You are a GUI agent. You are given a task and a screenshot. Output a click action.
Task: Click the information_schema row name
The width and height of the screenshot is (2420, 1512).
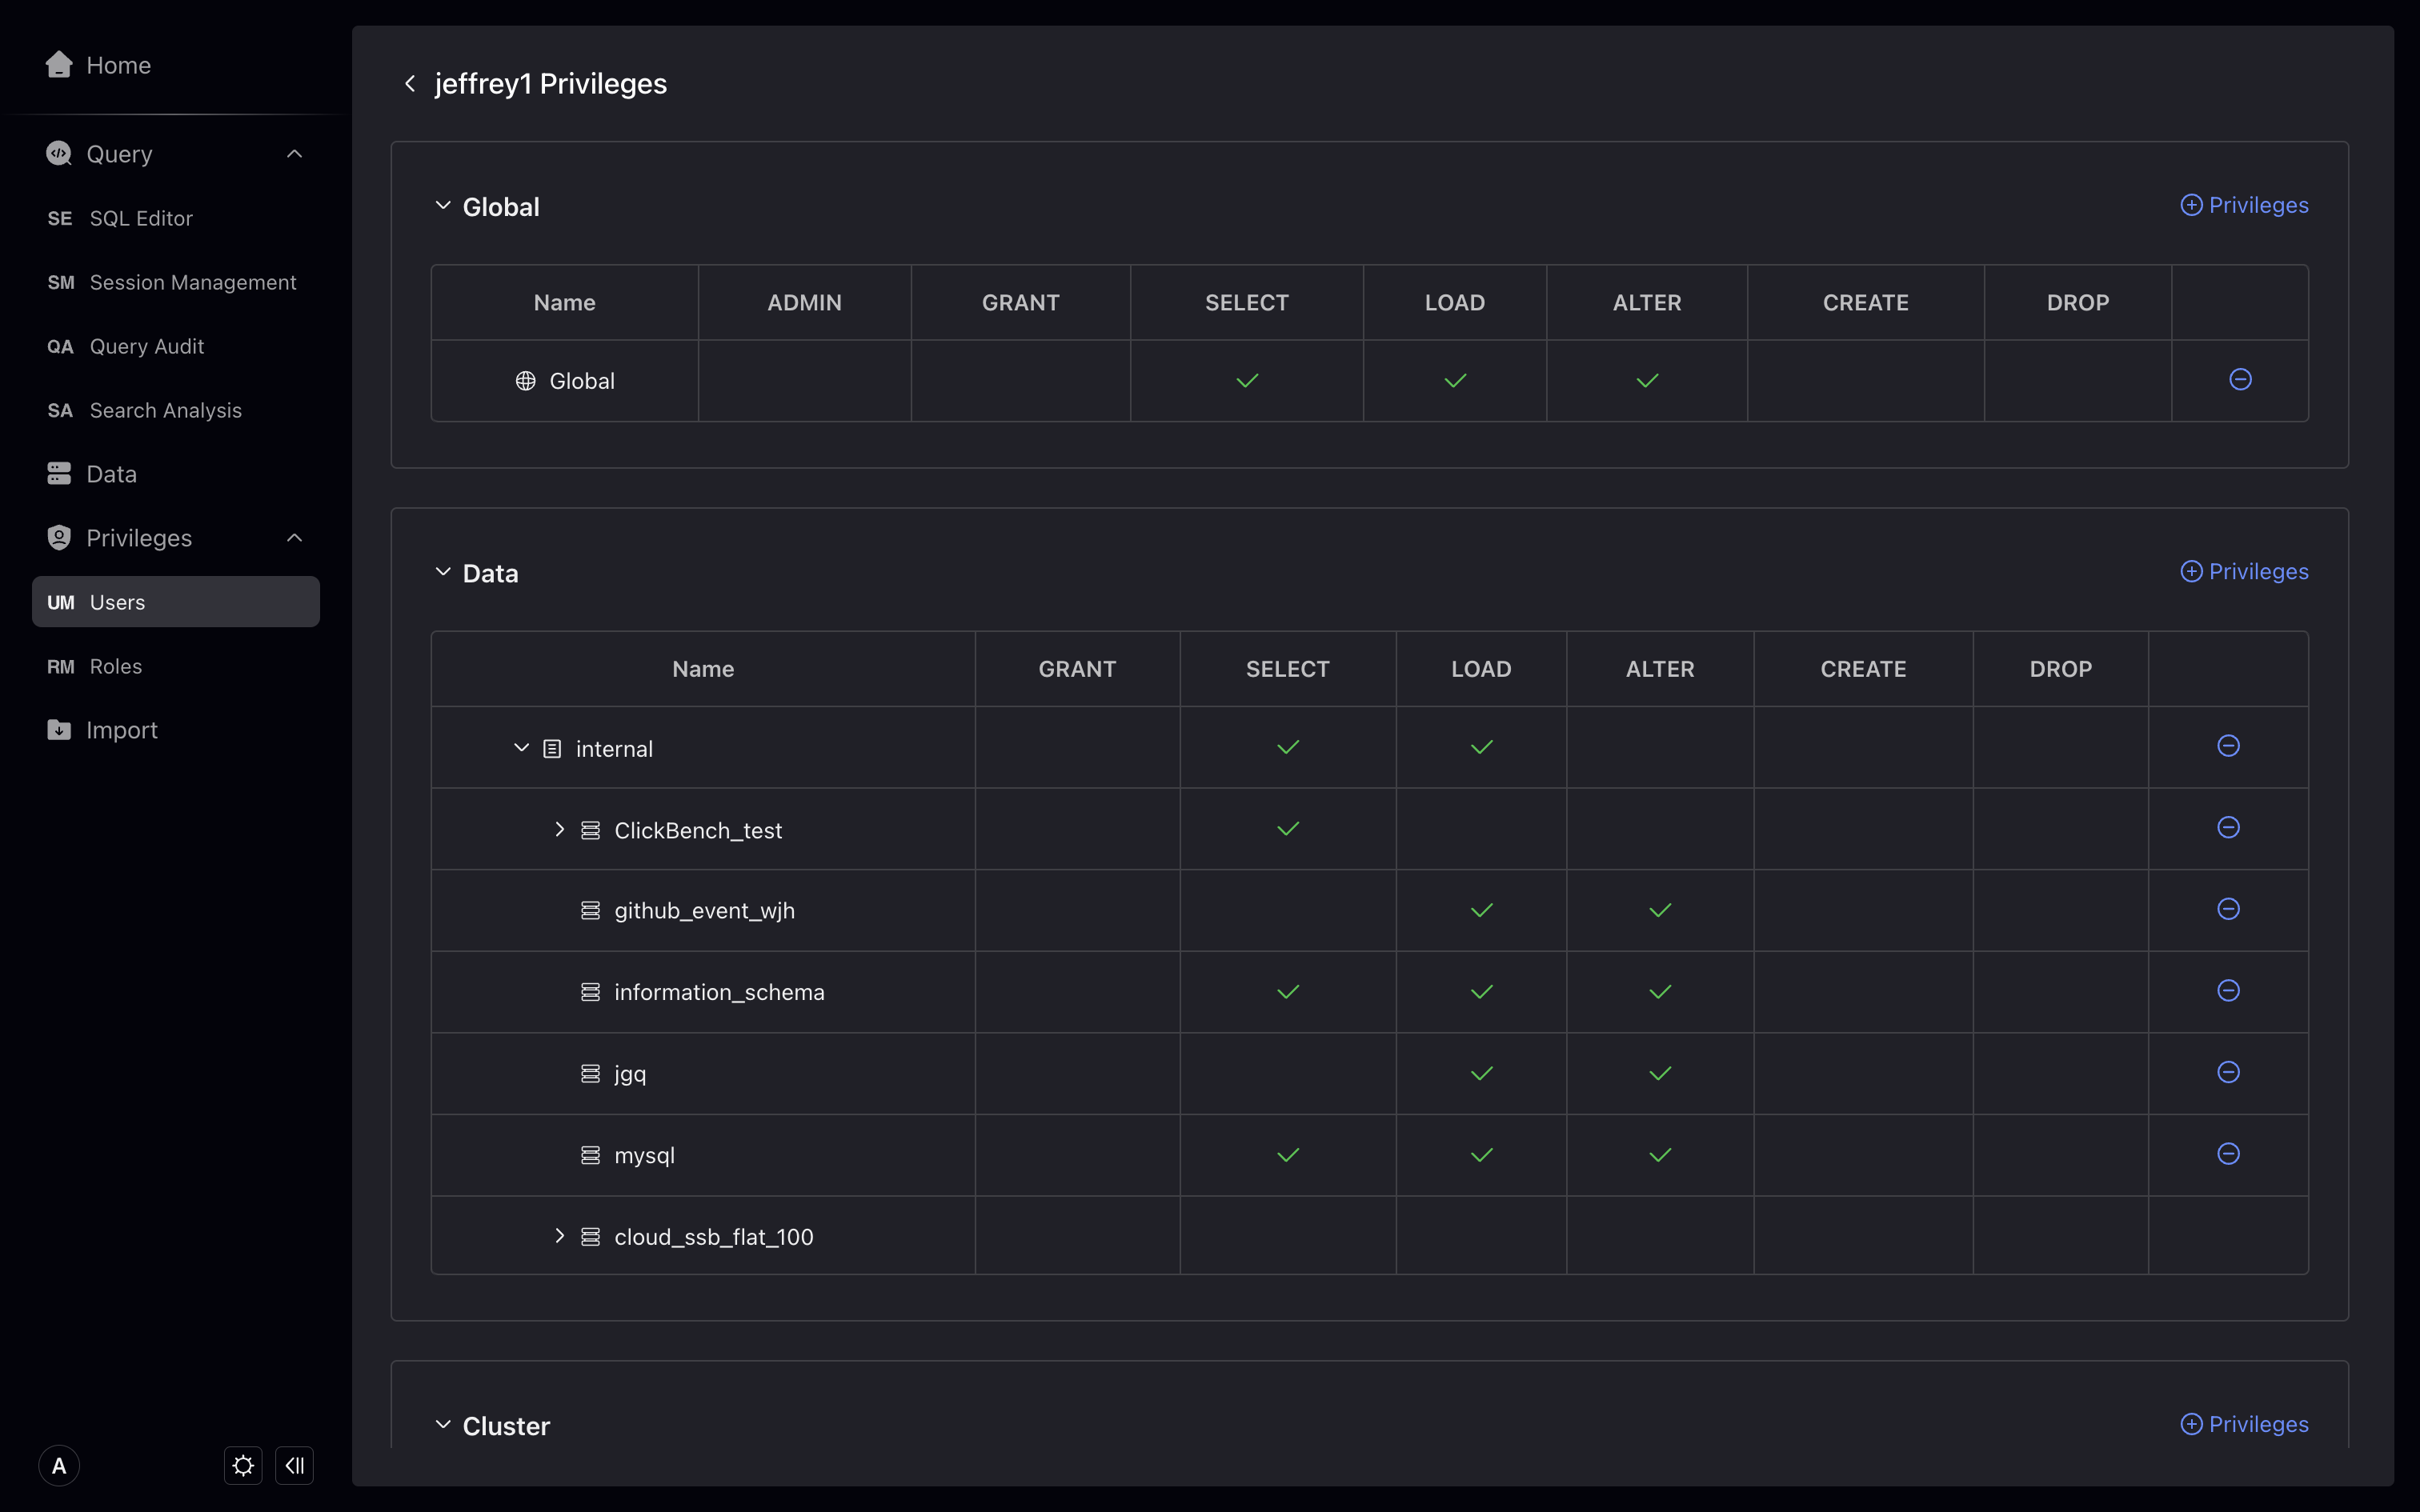click(x=719, y=992)
